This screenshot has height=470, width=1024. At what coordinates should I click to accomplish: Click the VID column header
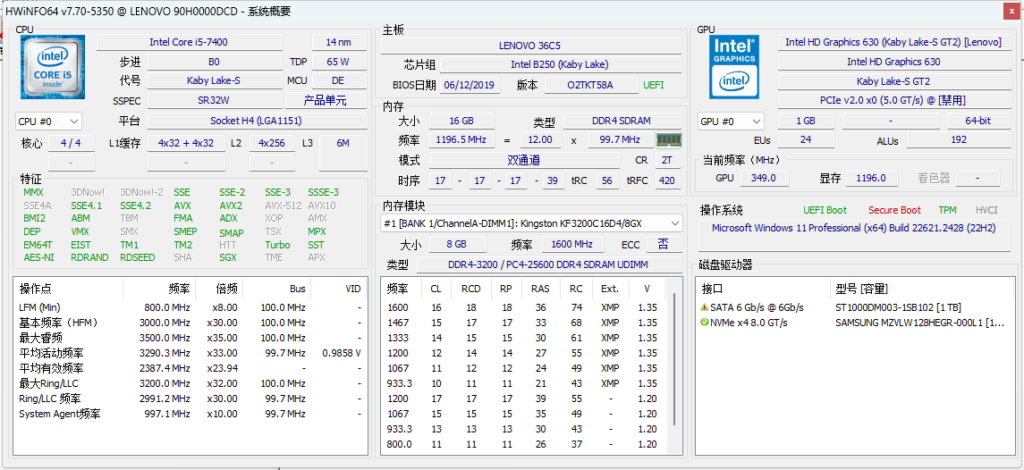point(339,289)
